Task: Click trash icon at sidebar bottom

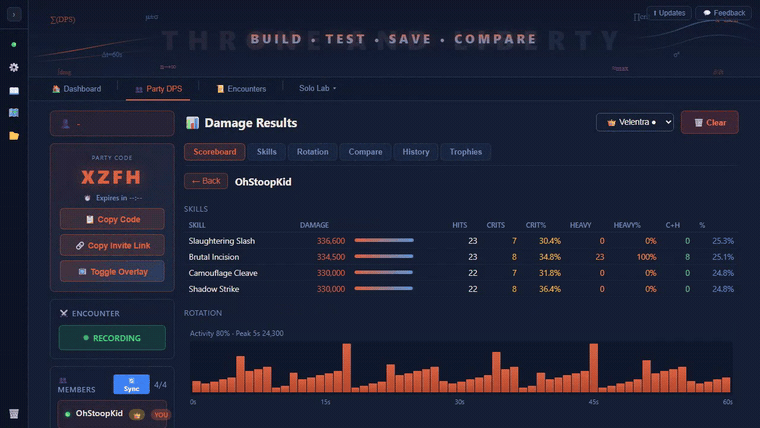Action: point(14,413)
